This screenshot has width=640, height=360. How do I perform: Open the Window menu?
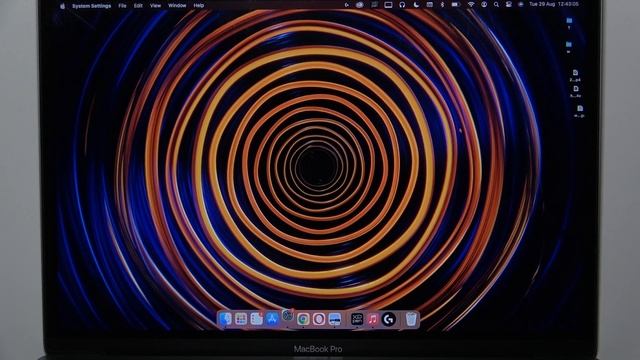[x=177, y=6]
